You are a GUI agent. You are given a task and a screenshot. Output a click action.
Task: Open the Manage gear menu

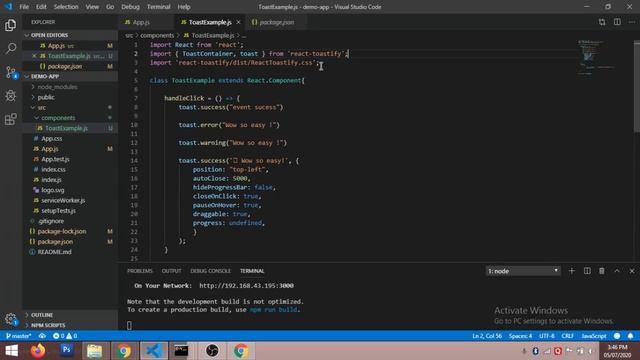(11, 319)
